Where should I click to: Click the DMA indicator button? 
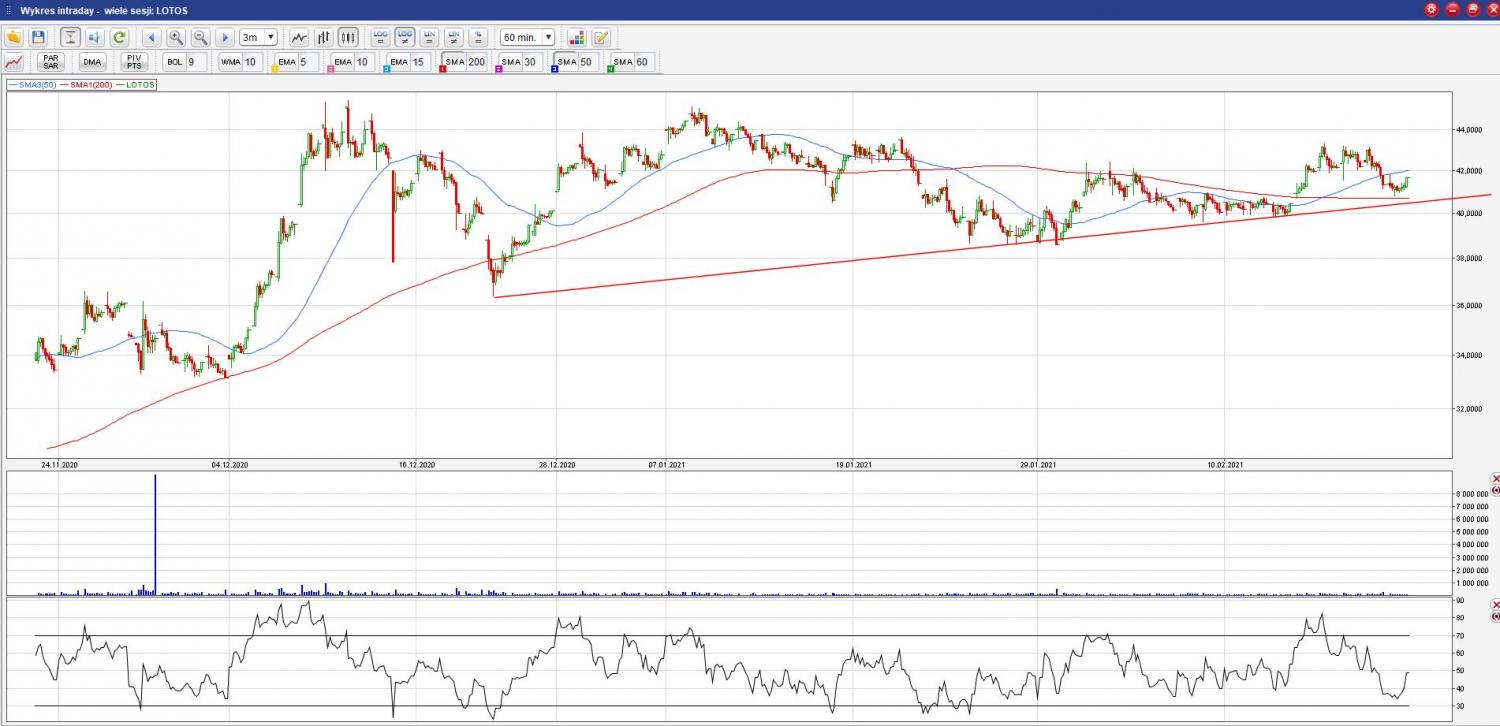(x=92, y=62)
